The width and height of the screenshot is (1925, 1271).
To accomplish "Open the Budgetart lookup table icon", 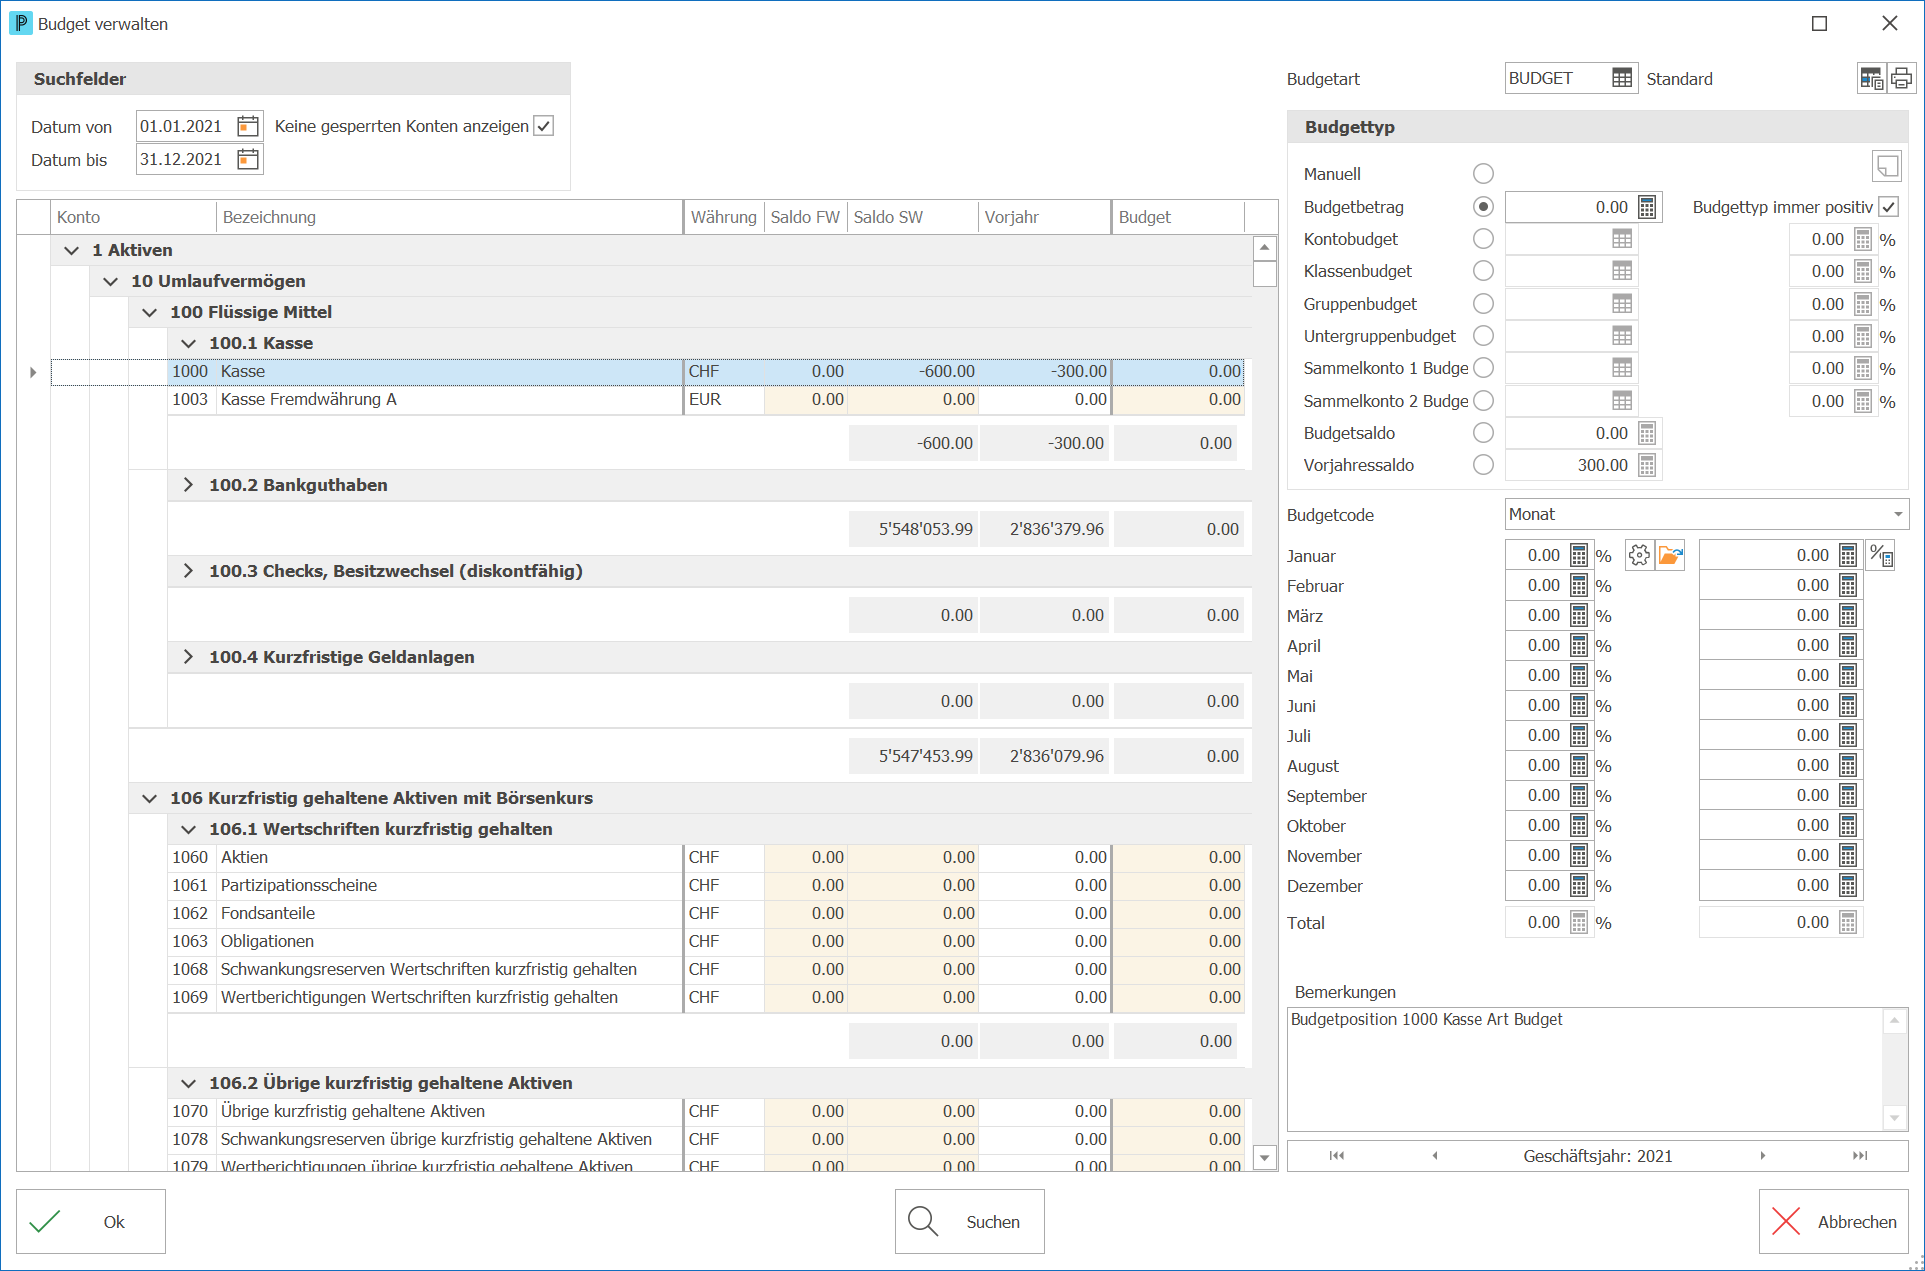I will click(1622, 78).
